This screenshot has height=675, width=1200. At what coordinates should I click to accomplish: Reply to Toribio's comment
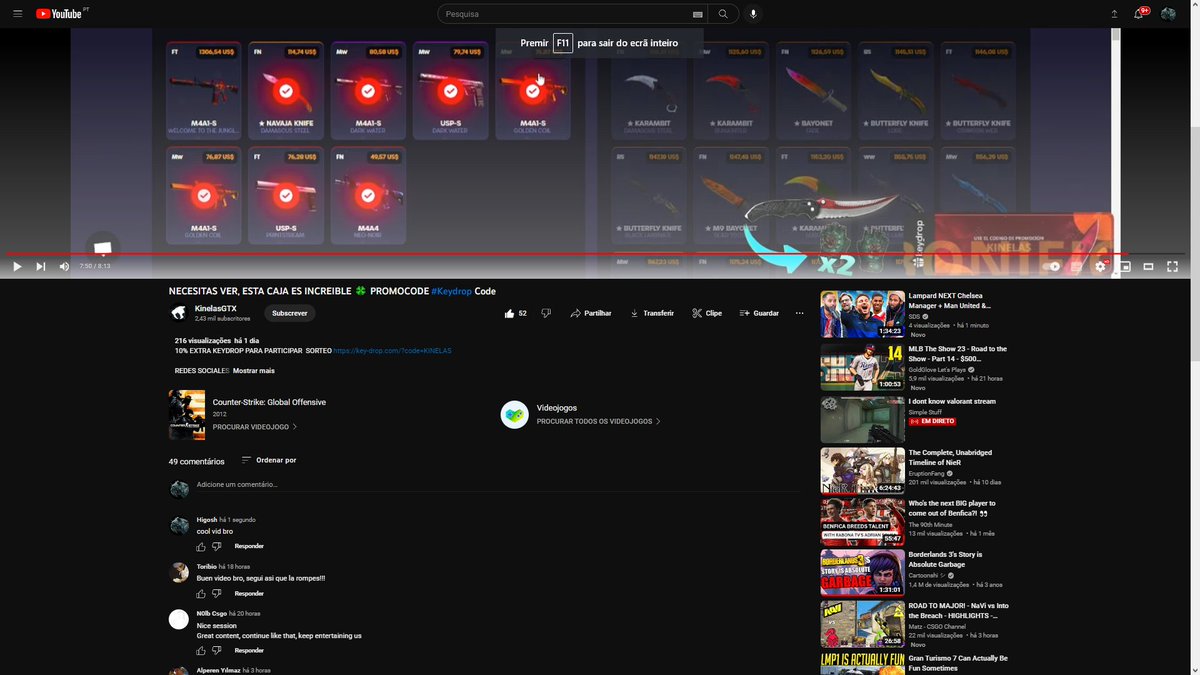coord(249,594)
